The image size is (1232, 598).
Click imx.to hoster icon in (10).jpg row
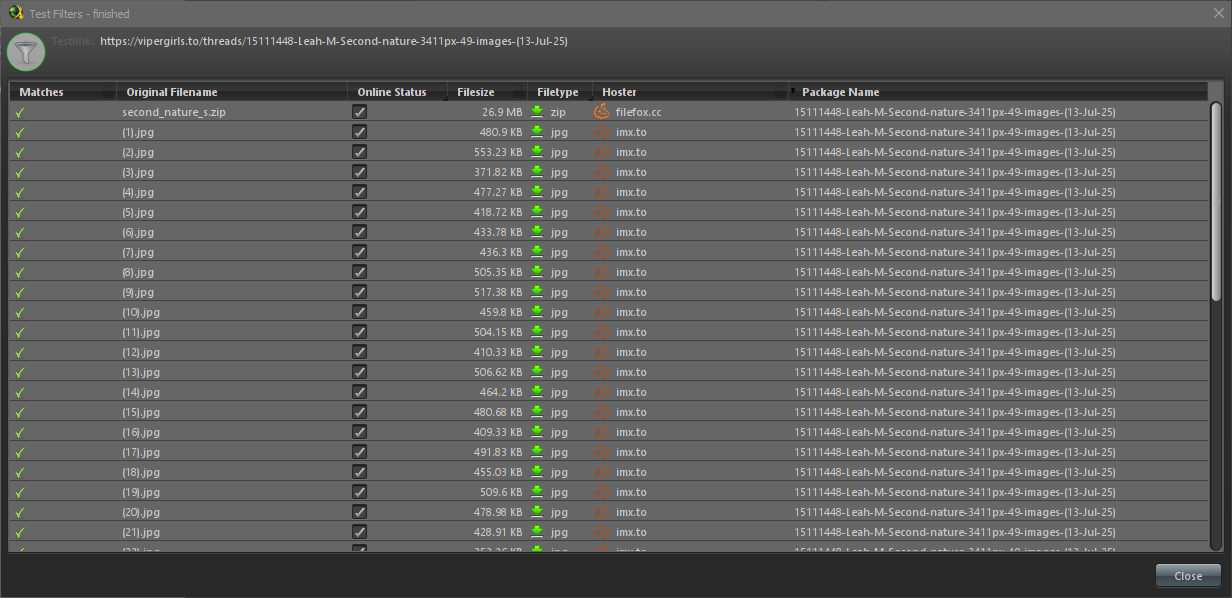(602, 312)
